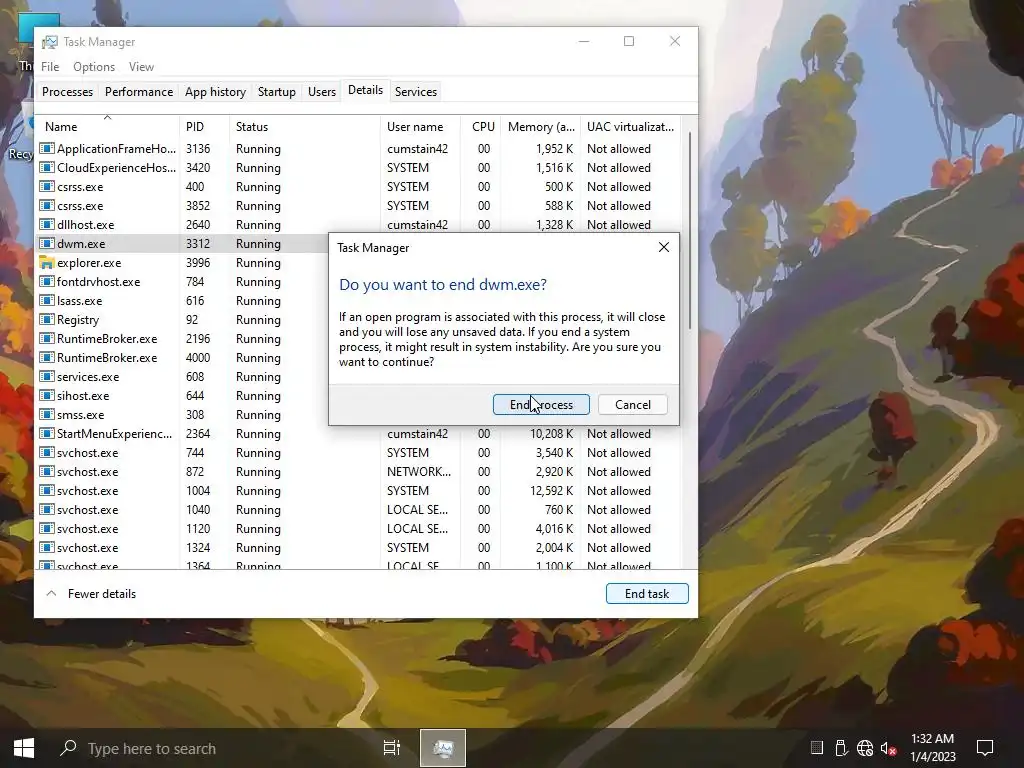Click the Task Manager taskbar icon
1024x768 pixels.
[x=443, y=748]
